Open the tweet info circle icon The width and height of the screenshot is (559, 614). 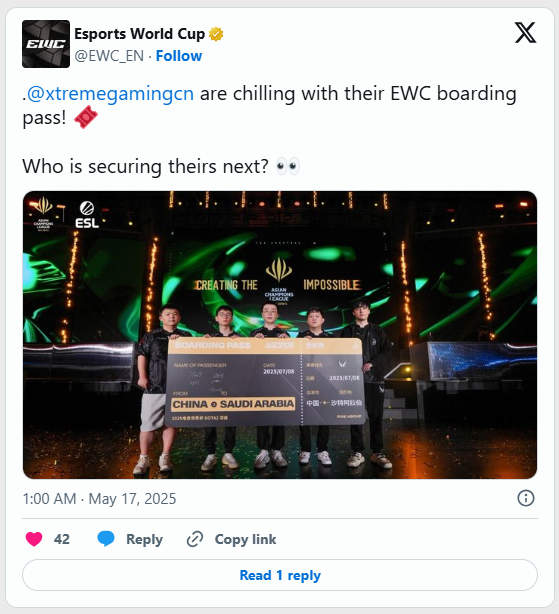point(525,498)
